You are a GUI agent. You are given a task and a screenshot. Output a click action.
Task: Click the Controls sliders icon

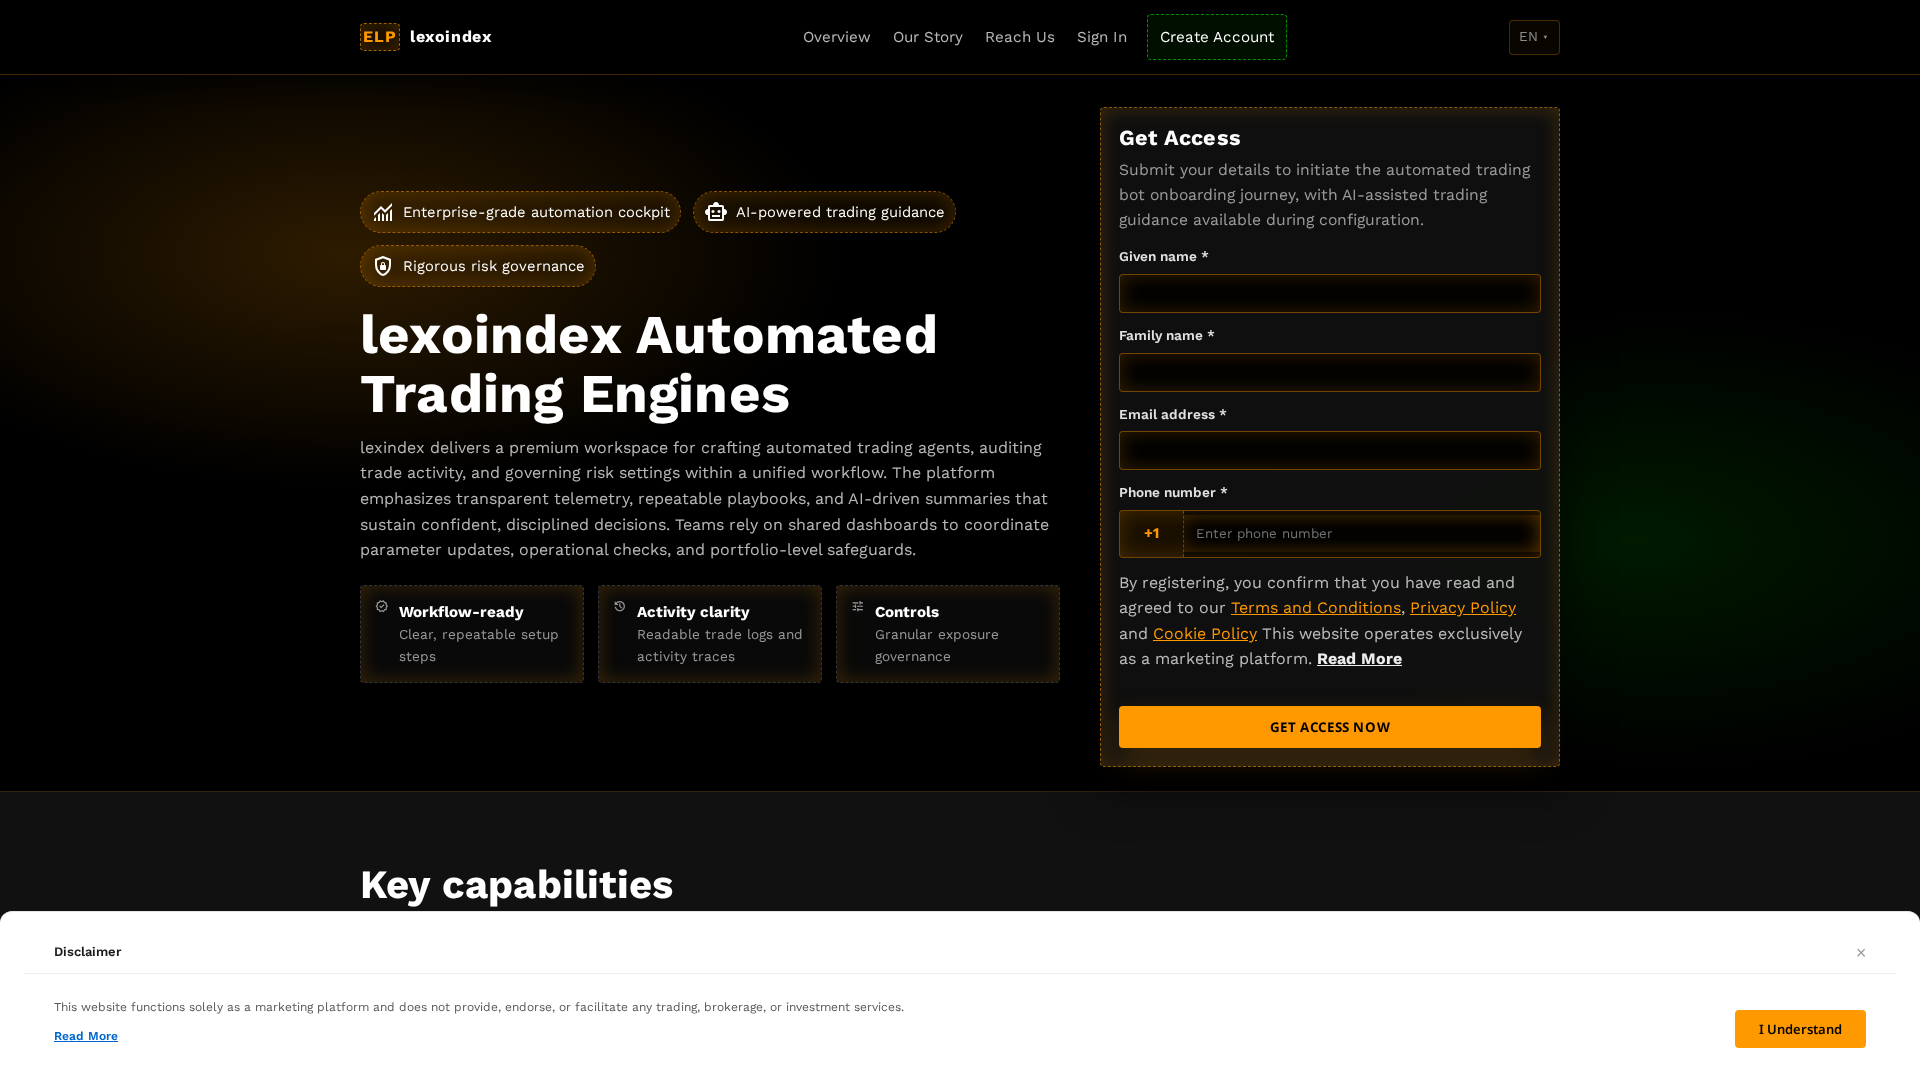[858, 606]
